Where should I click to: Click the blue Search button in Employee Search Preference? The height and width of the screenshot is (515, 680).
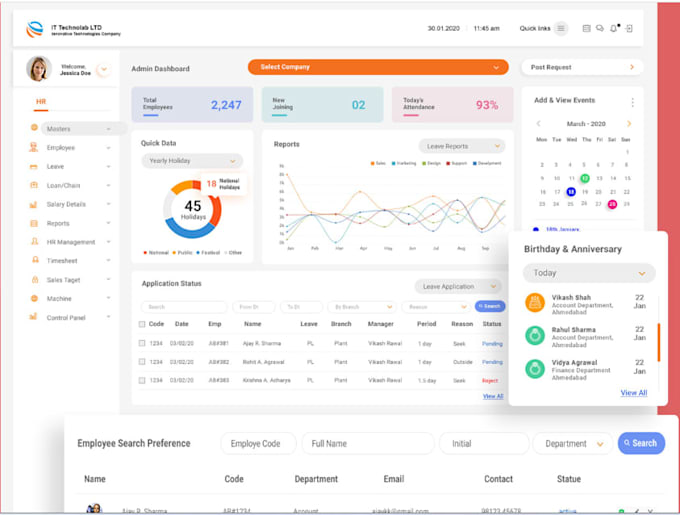(x=641, y=443)
